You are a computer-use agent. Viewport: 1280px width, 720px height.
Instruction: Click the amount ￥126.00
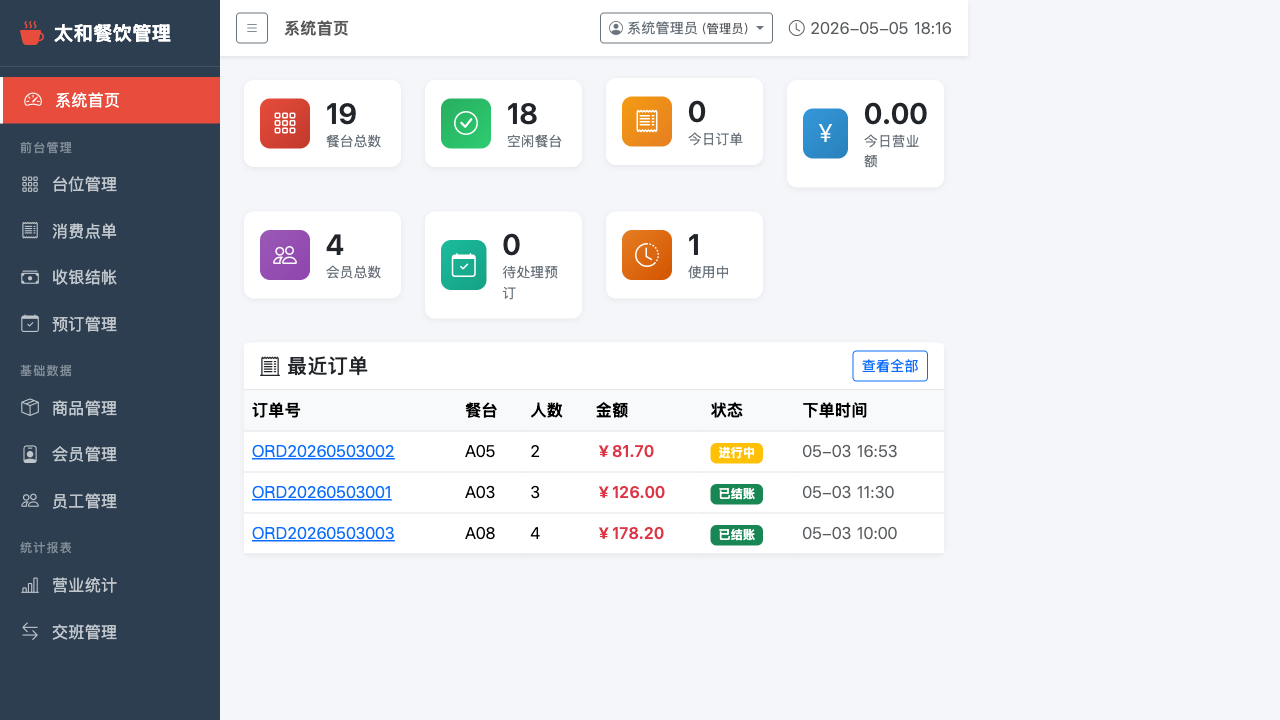coord(630,492)
